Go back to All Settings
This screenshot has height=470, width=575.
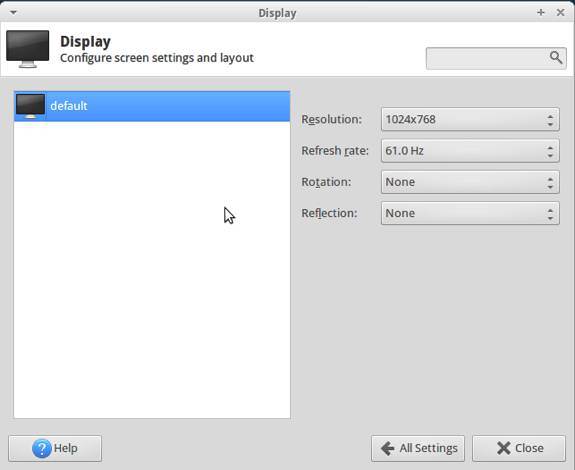click(418, 448)
